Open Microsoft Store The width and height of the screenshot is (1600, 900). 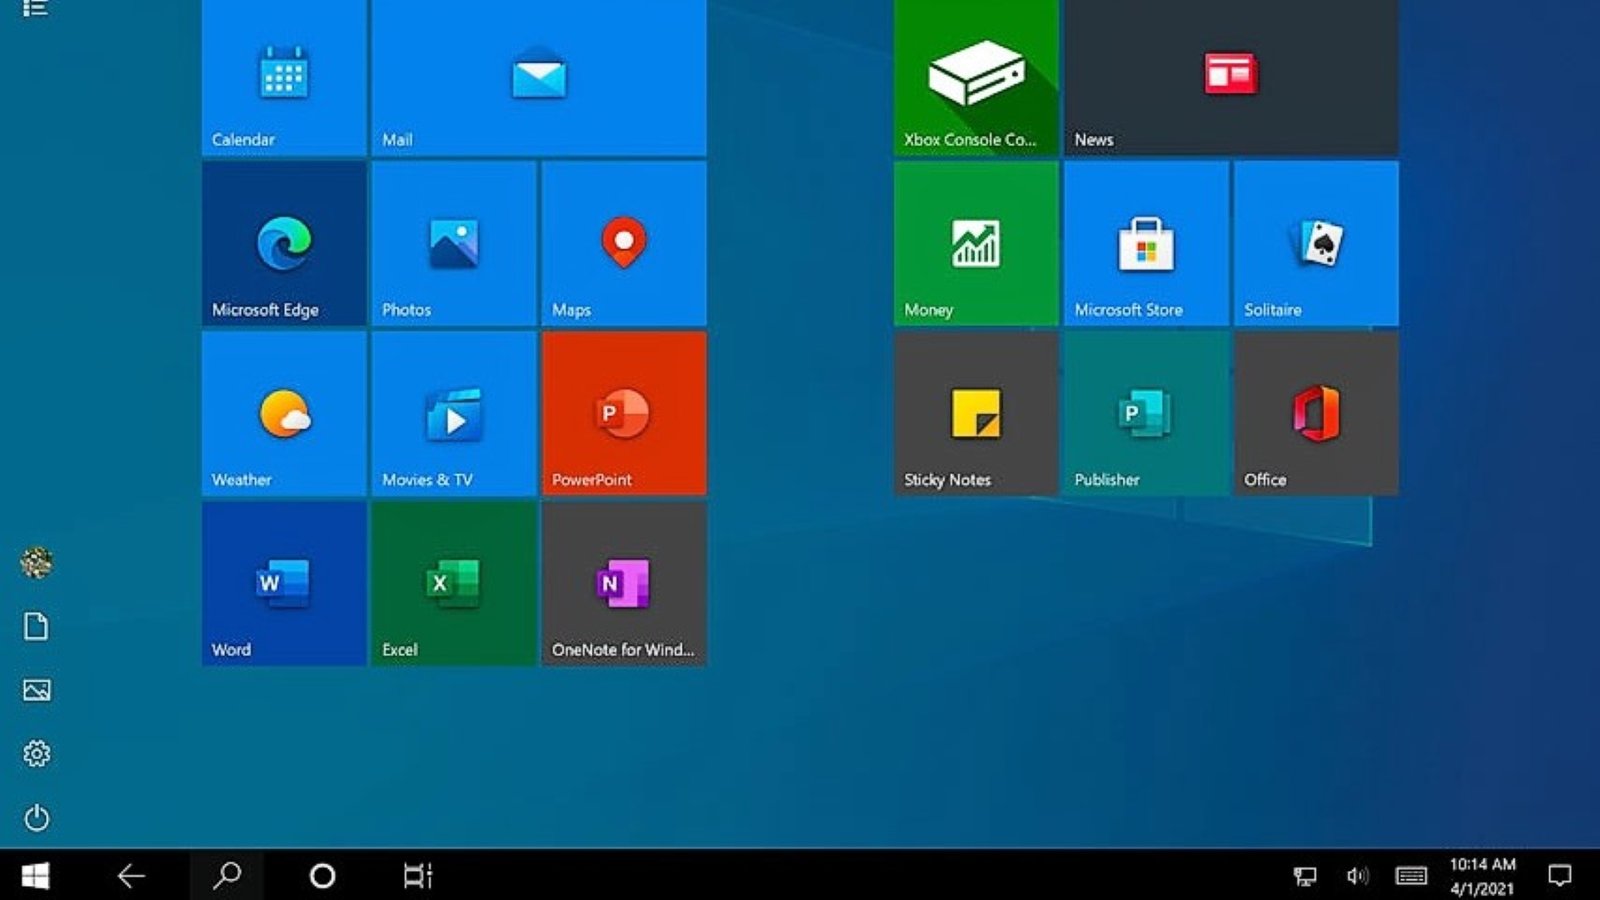click(x=1144, y=243)
